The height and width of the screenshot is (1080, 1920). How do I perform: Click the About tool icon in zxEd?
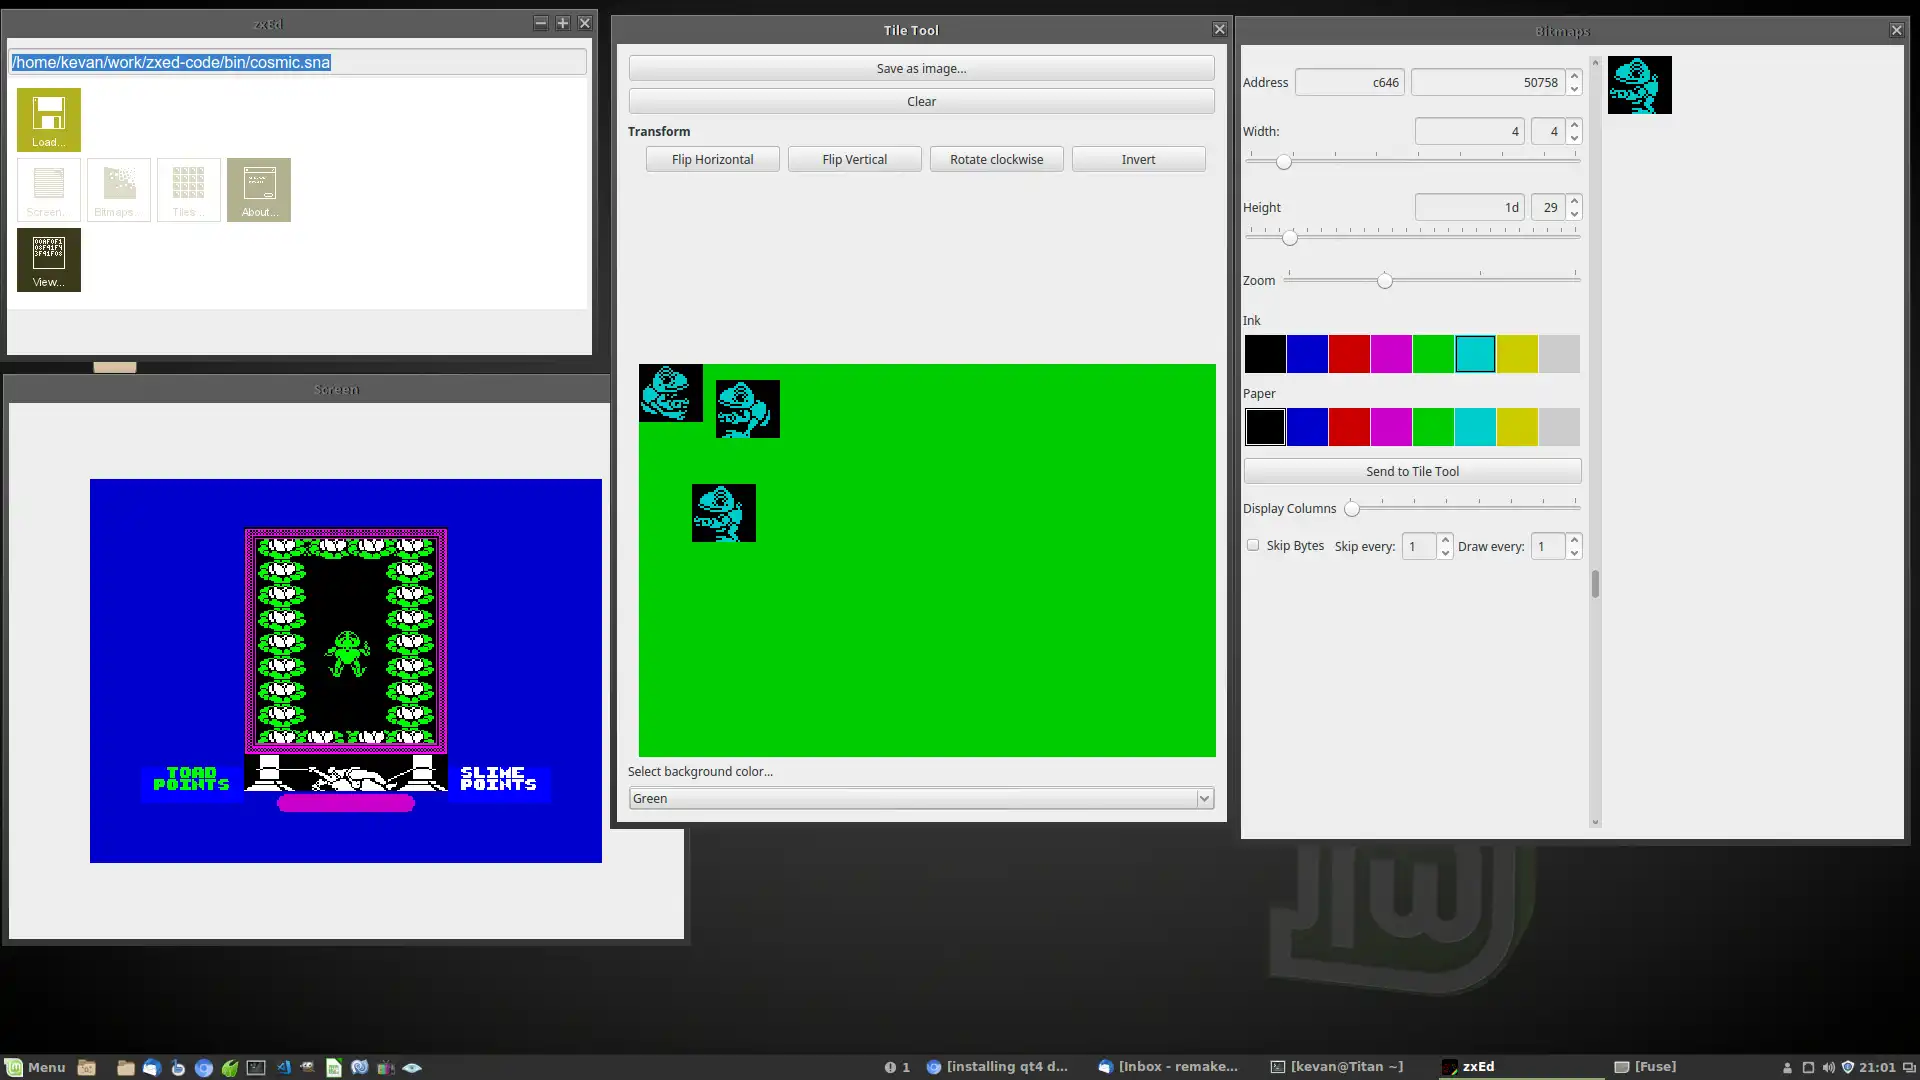coord(258,190)
